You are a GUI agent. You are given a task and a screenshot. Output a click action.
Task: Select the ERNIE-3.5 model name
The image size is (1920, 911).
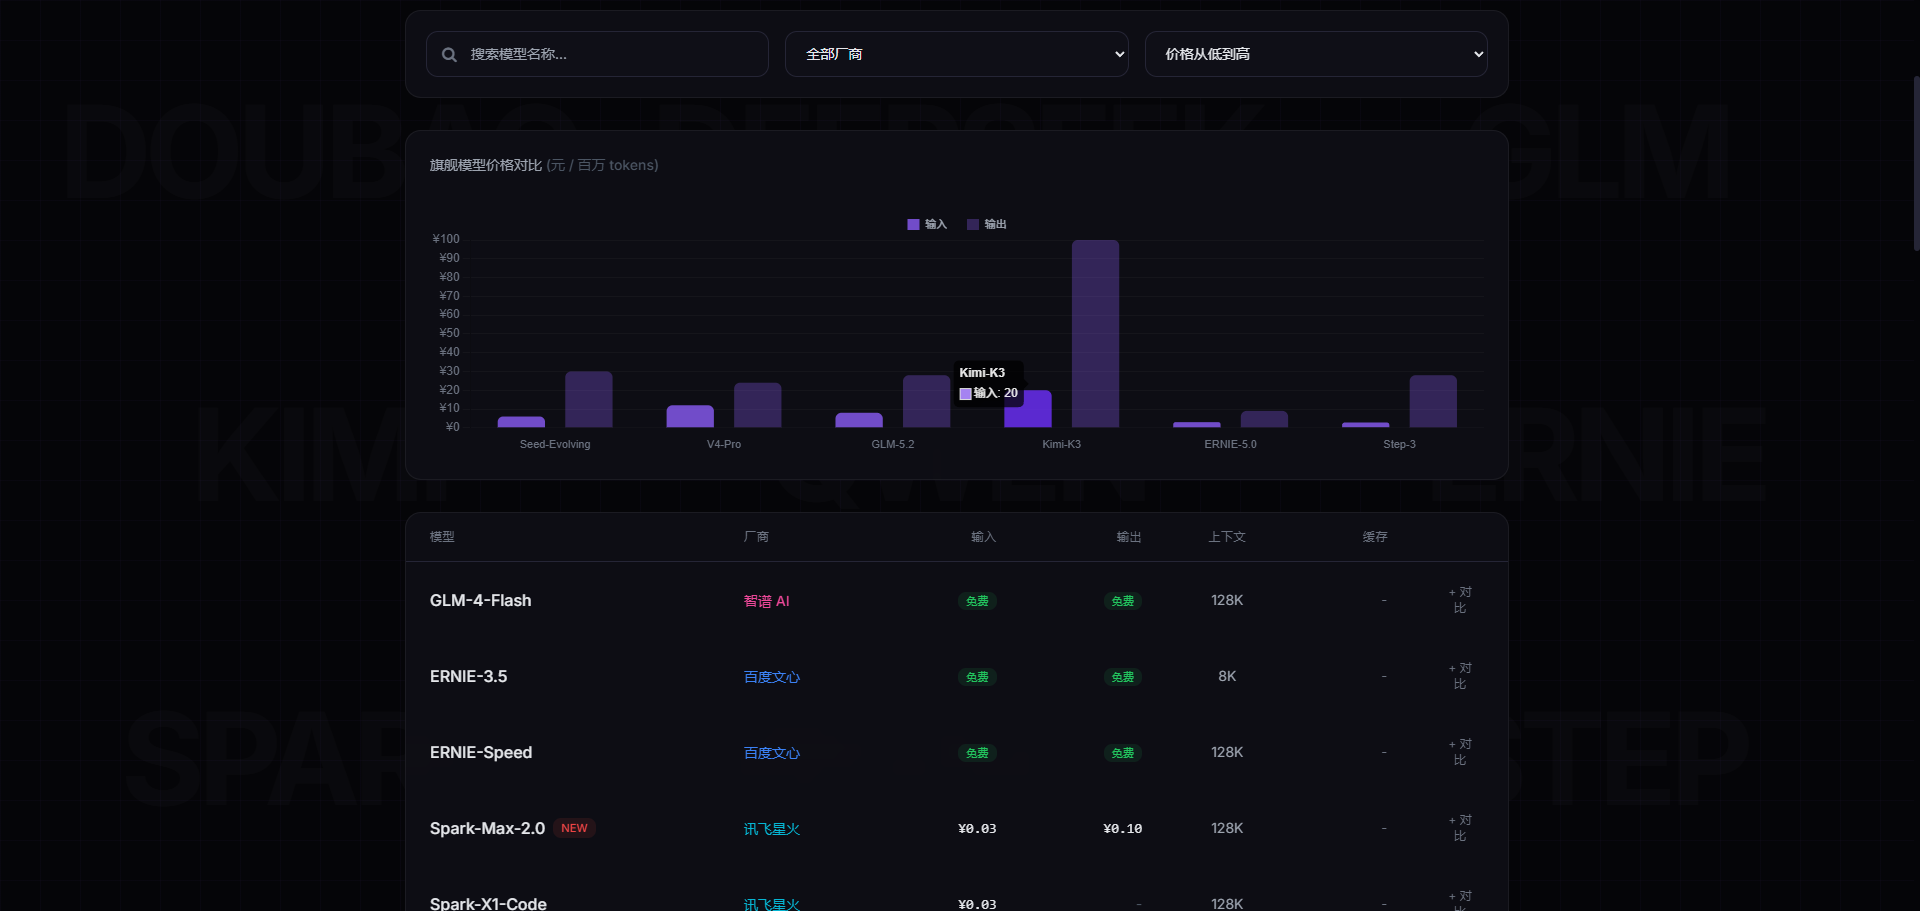[x=469, y=676]
